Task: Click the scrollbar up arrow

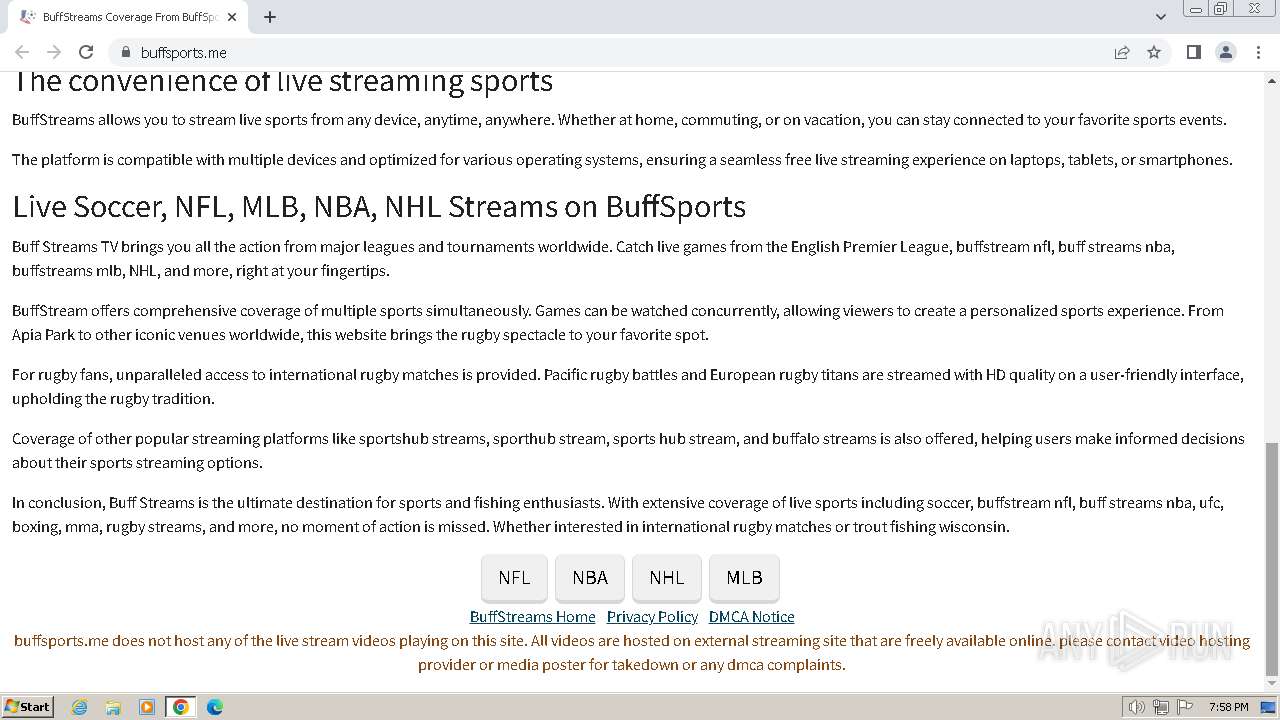Action: [x=1271, y=79]
